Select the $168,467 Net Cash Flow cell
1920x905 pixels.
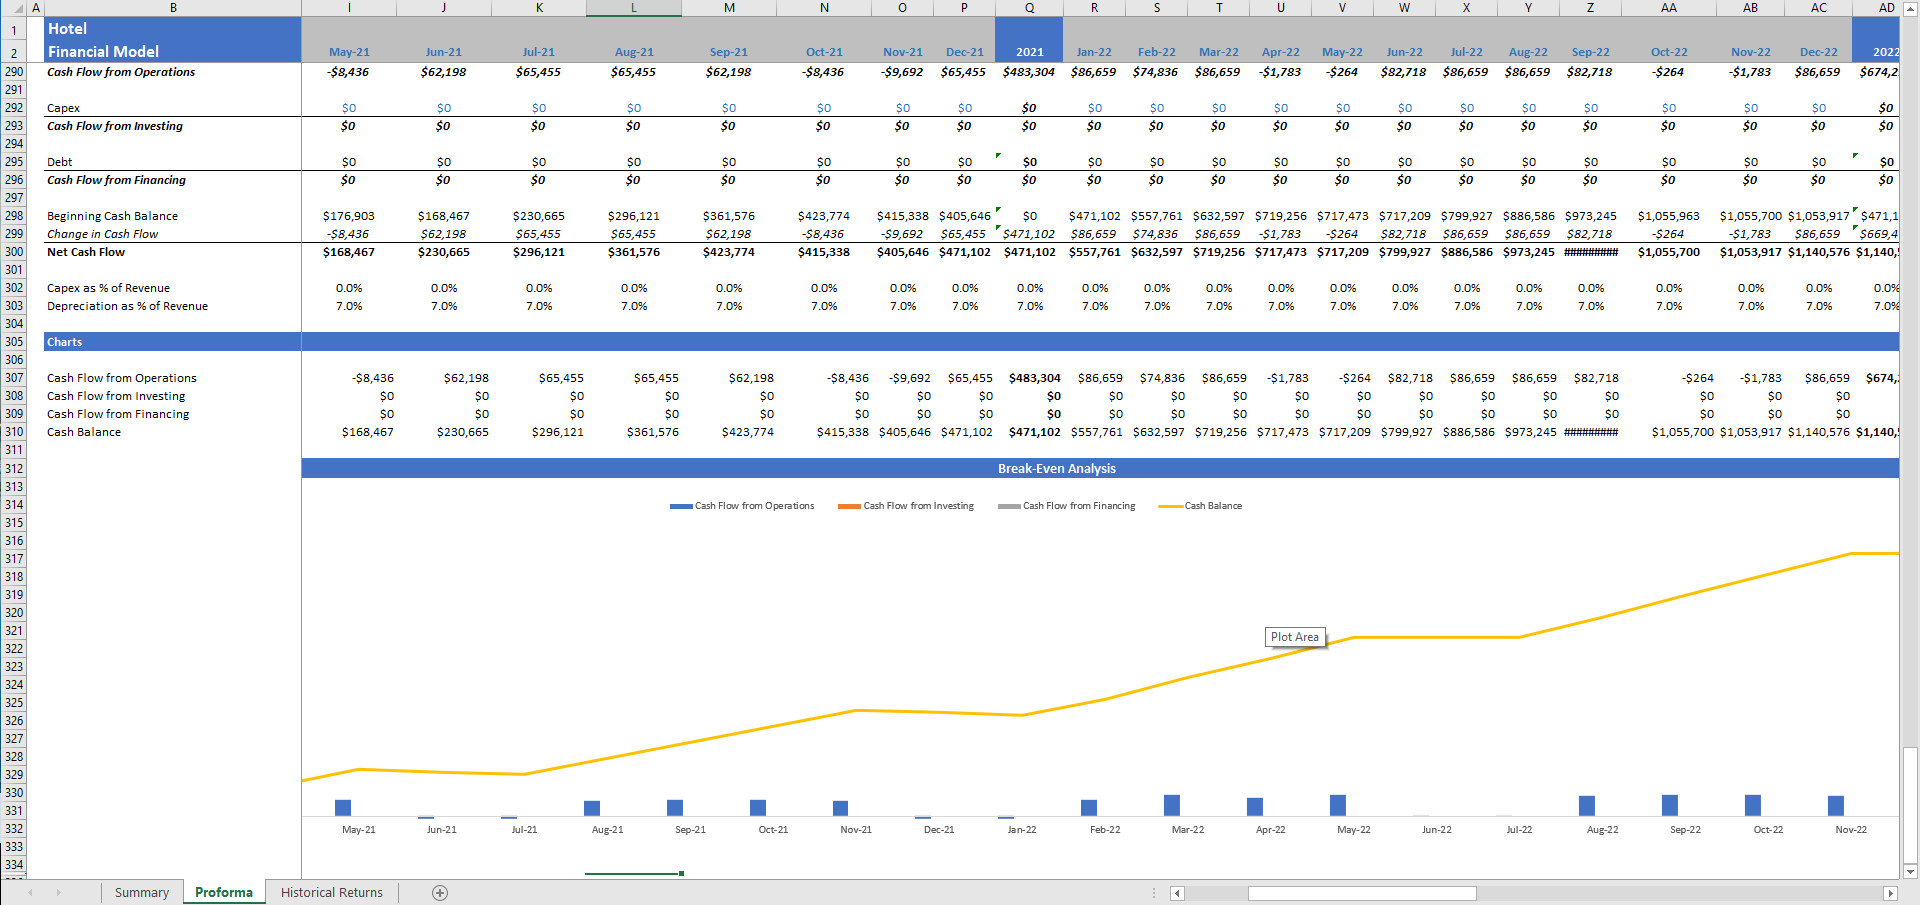349,252
